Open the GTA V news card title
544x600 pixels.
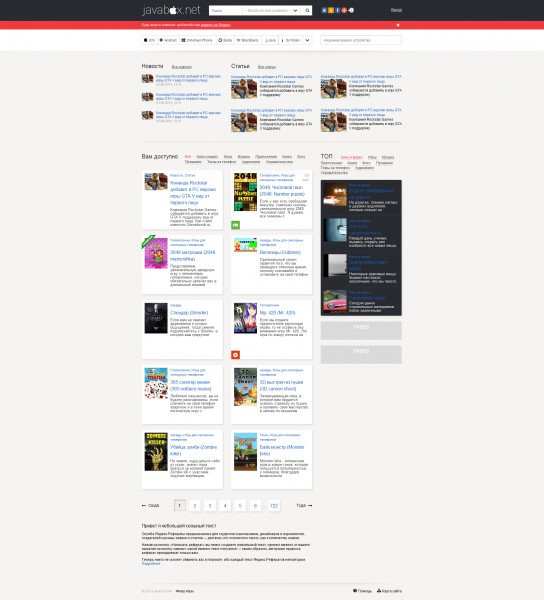193,192
